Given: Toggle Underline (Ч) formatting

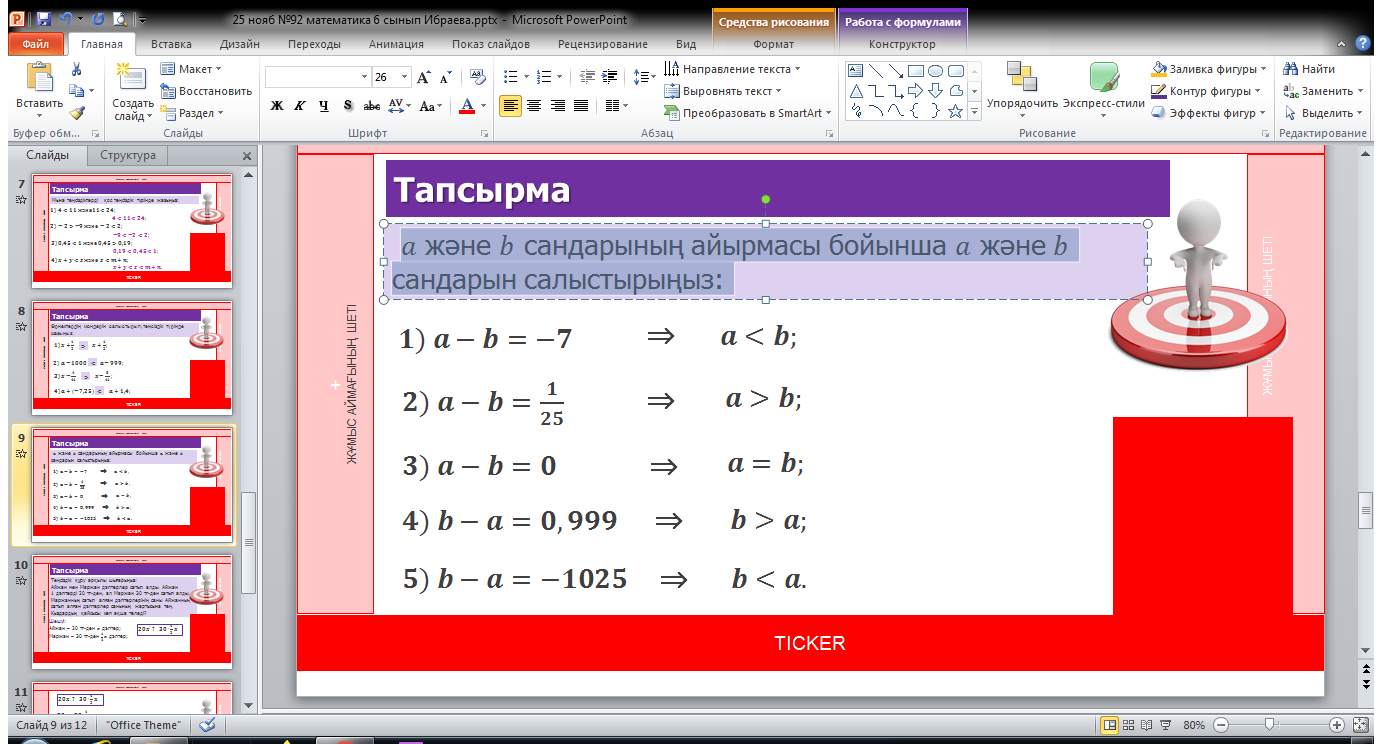Looking at the screenshot, I should coord(323,106).
